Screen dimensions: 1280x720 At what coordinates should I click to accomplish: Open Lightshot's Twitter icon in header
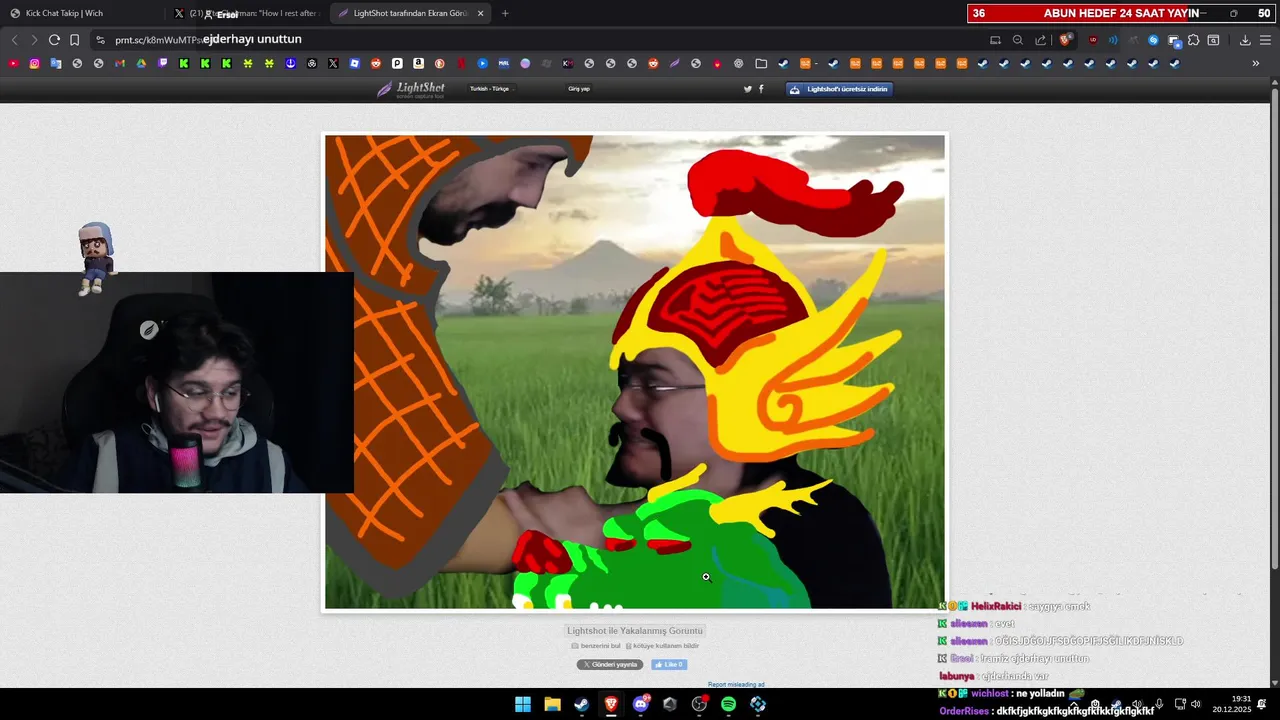point(747,89)
